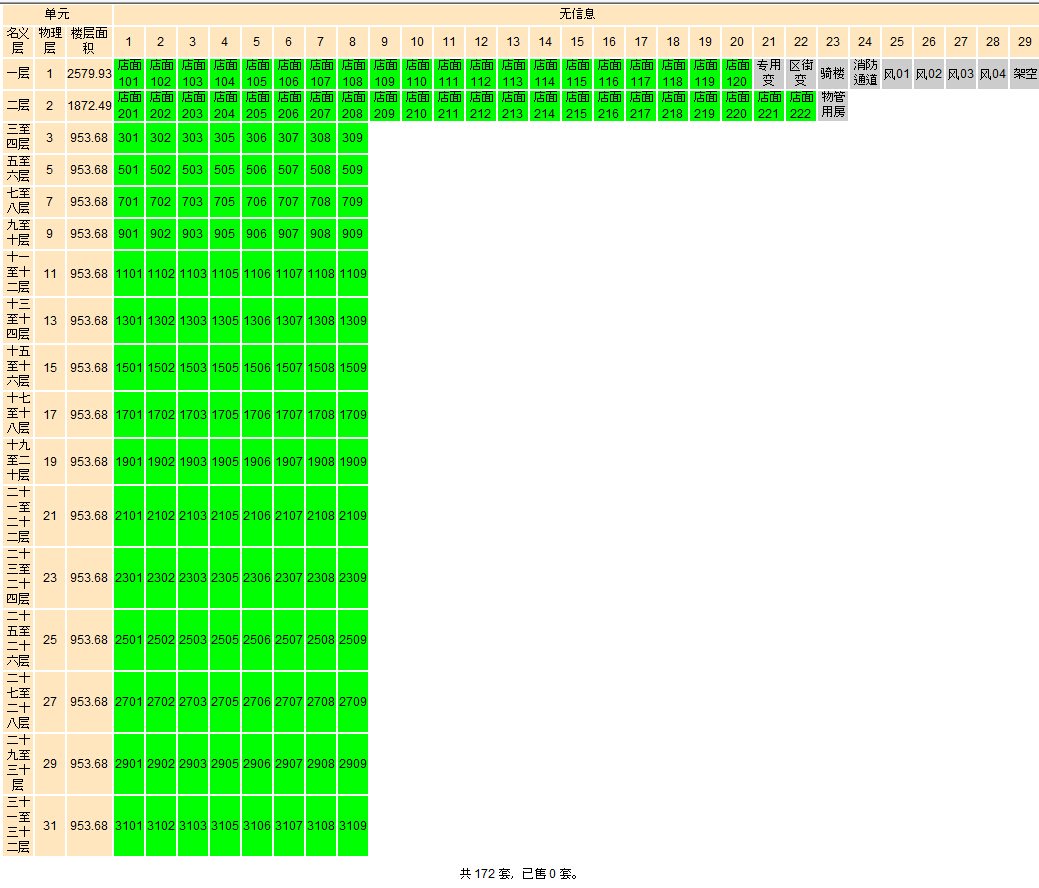The image size is (1039, 888).
Task: Select room 3101
Action: pyautogui.click(x=129, y=826)
